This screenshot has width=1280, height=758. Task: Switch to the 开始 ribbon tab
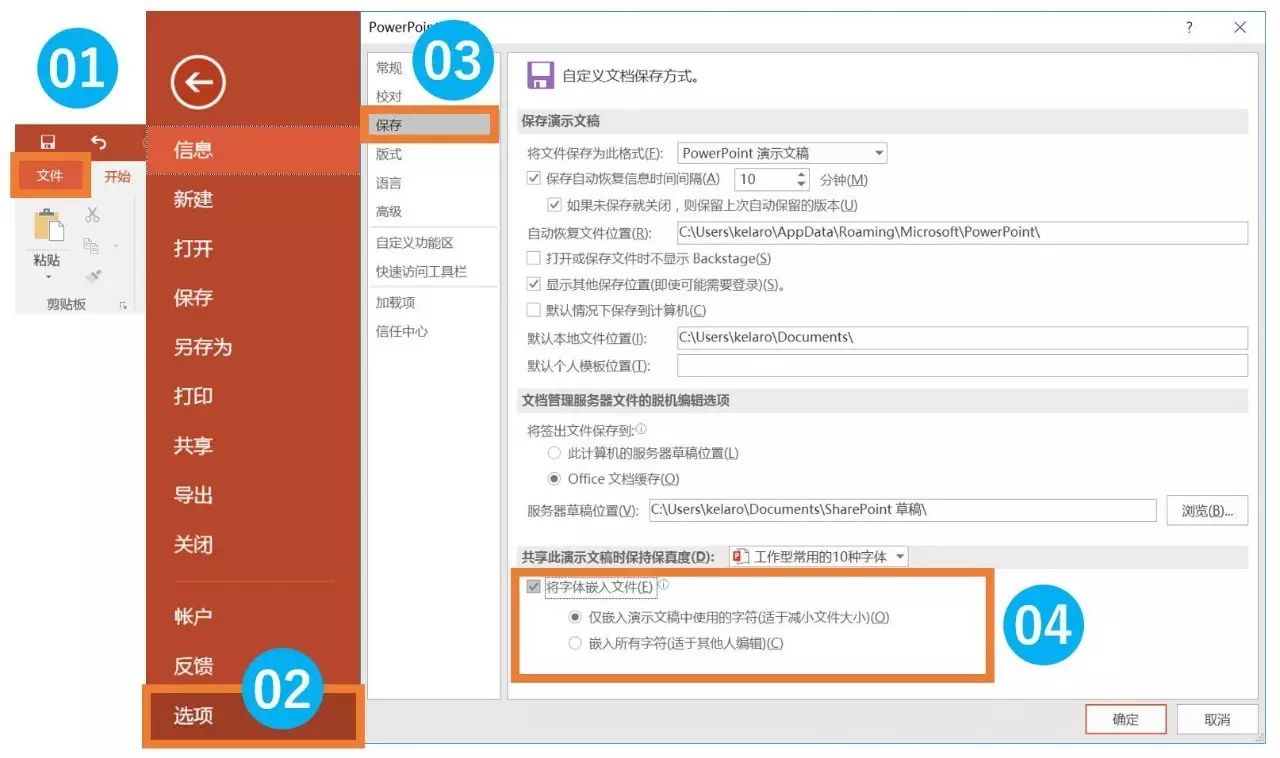click(x=117, y=176)
